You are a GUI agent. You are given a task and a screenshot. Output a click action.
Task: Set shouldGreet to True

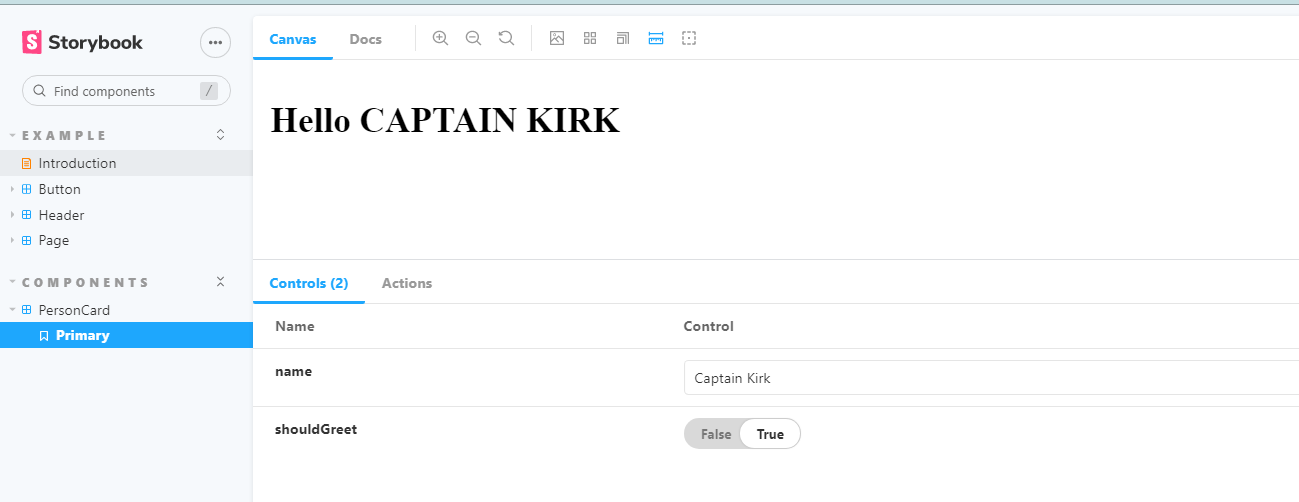pyautogui.click(x=770, y=434)
